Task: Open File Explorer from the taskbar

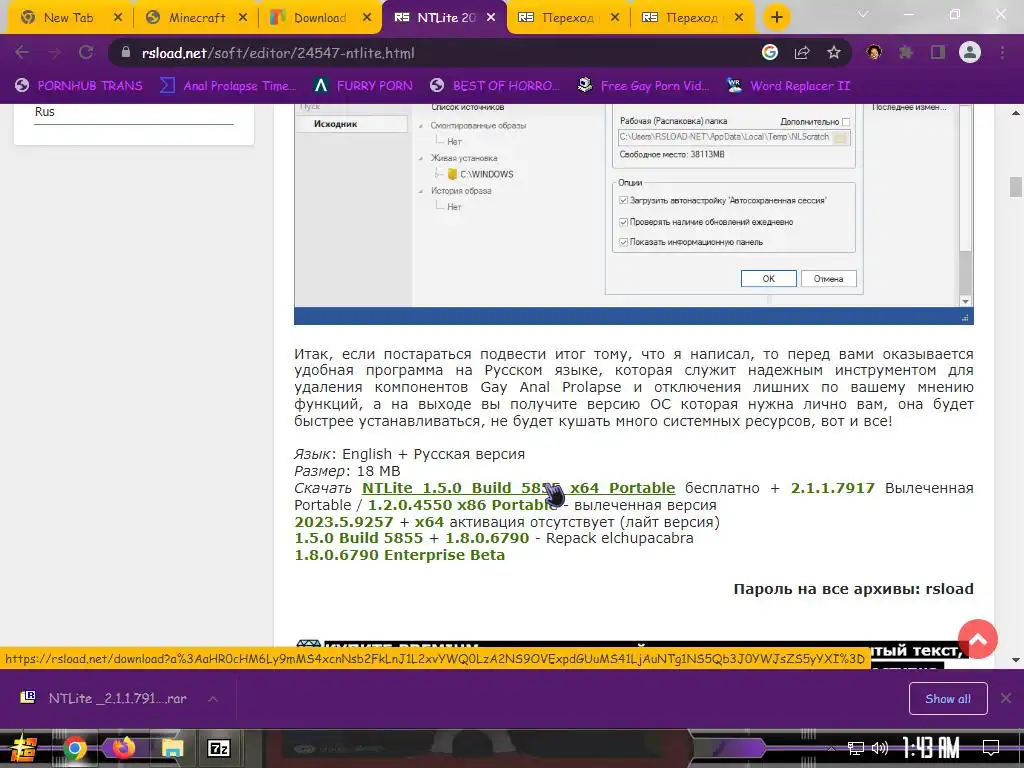Action: (x=172, y=748)
